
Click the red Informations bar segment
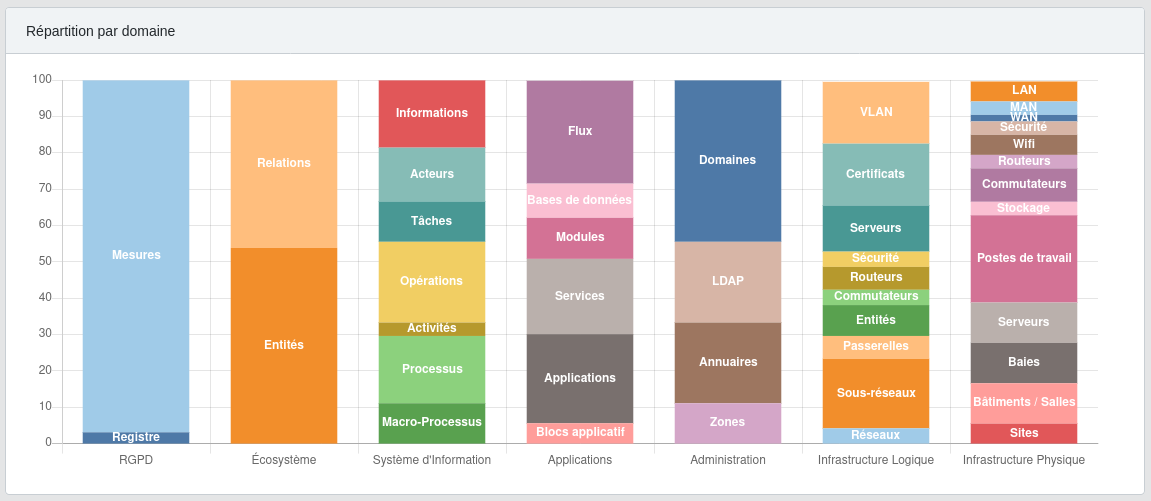[x=432, y=113]
